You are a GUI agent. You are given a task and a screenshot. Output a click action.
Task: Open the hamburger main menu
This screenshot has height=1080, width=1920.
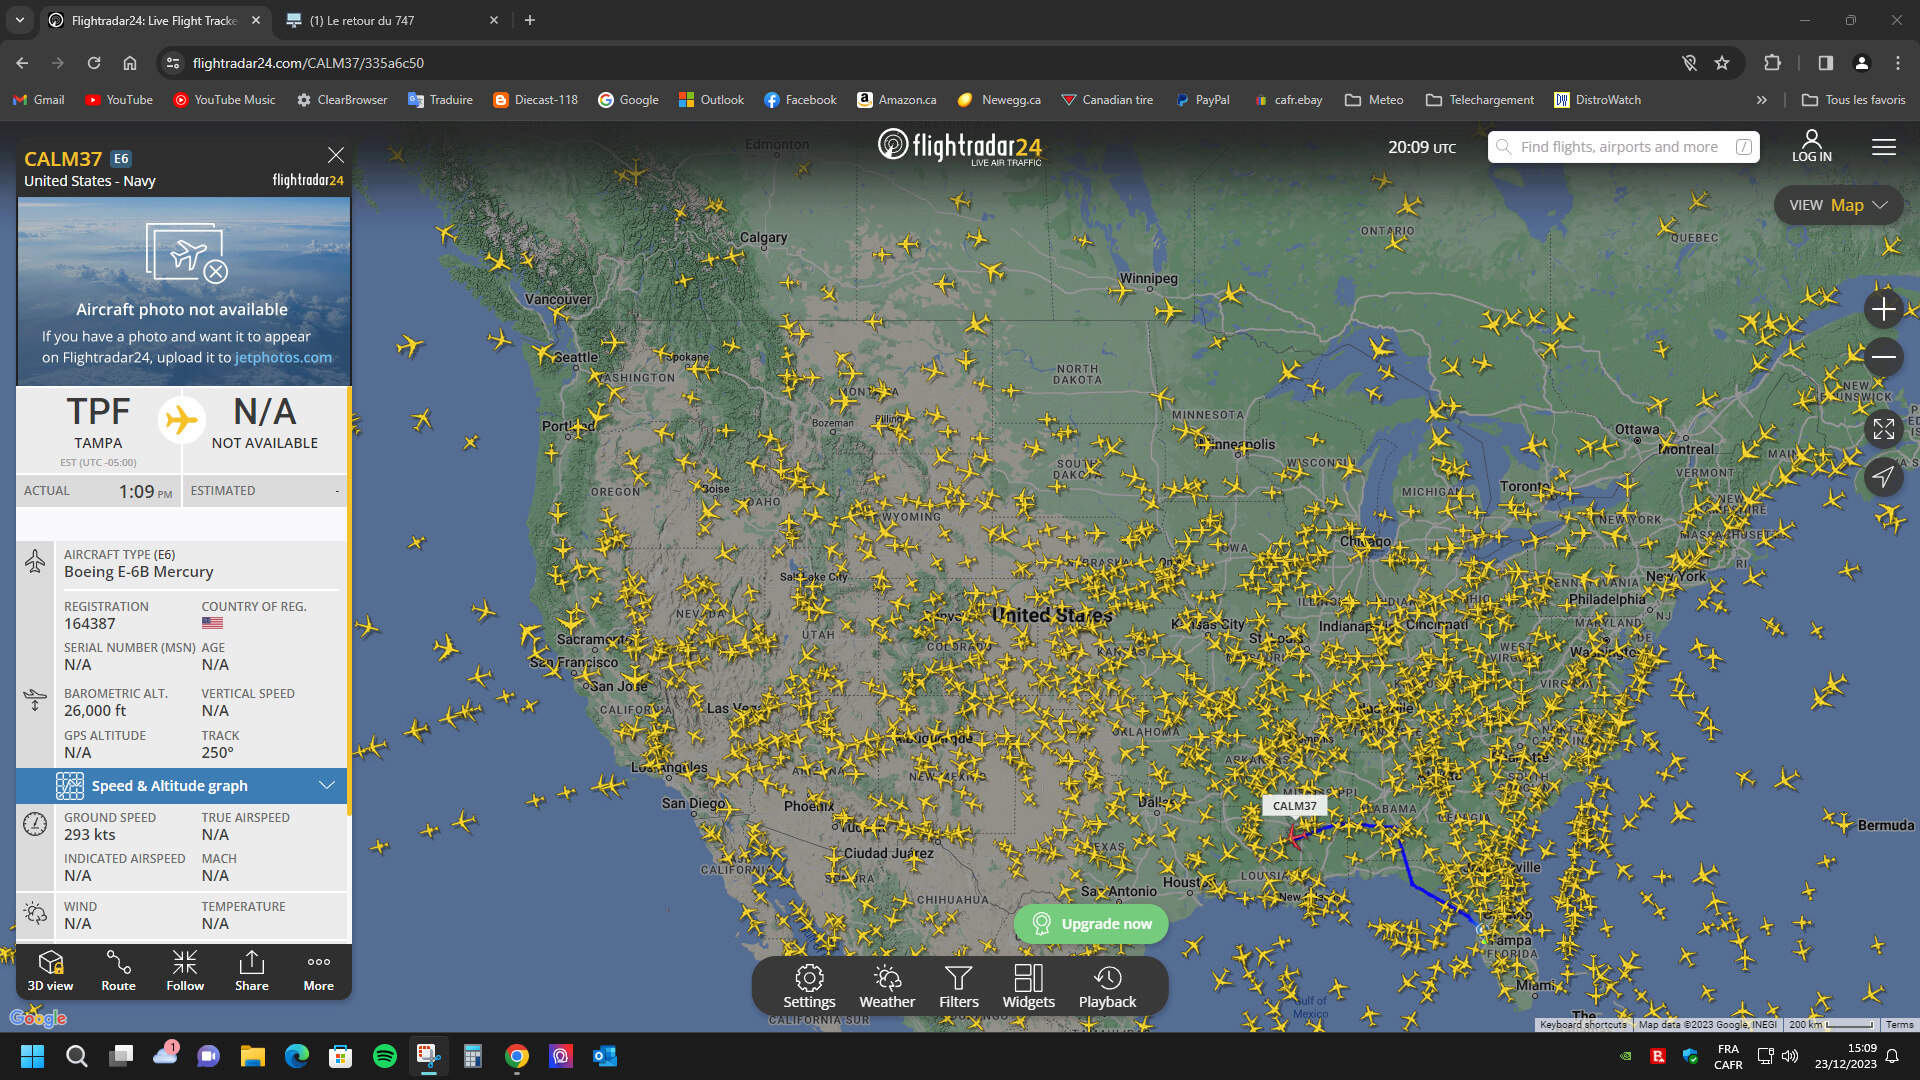(1884, 147)
